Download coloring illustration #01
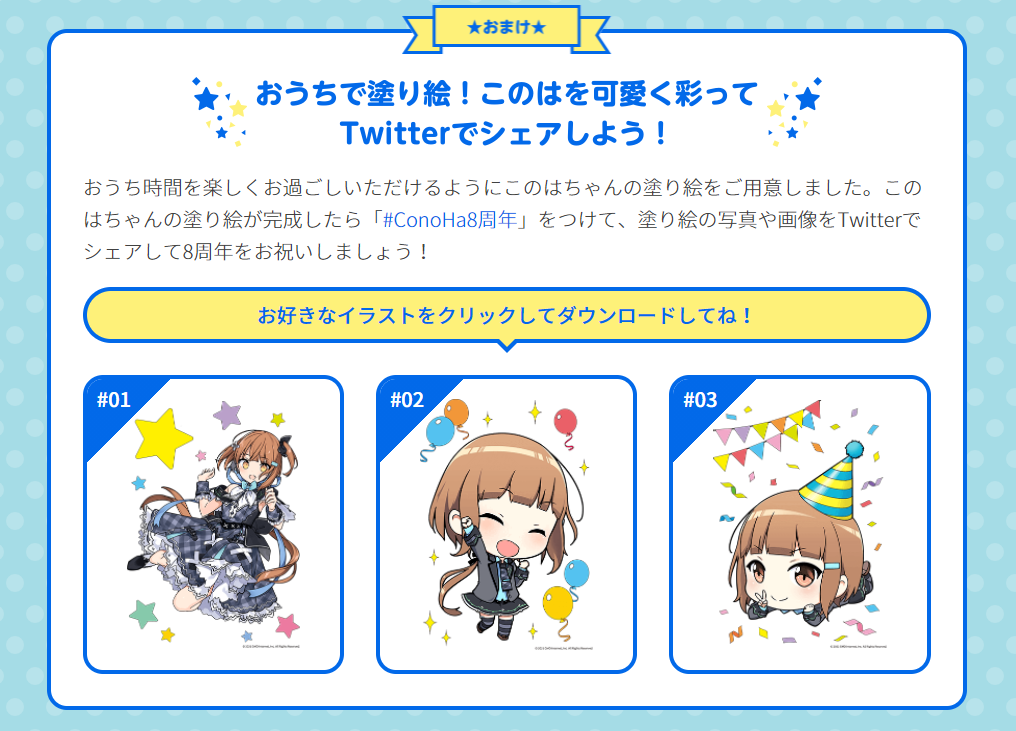 tap(213, 524)
